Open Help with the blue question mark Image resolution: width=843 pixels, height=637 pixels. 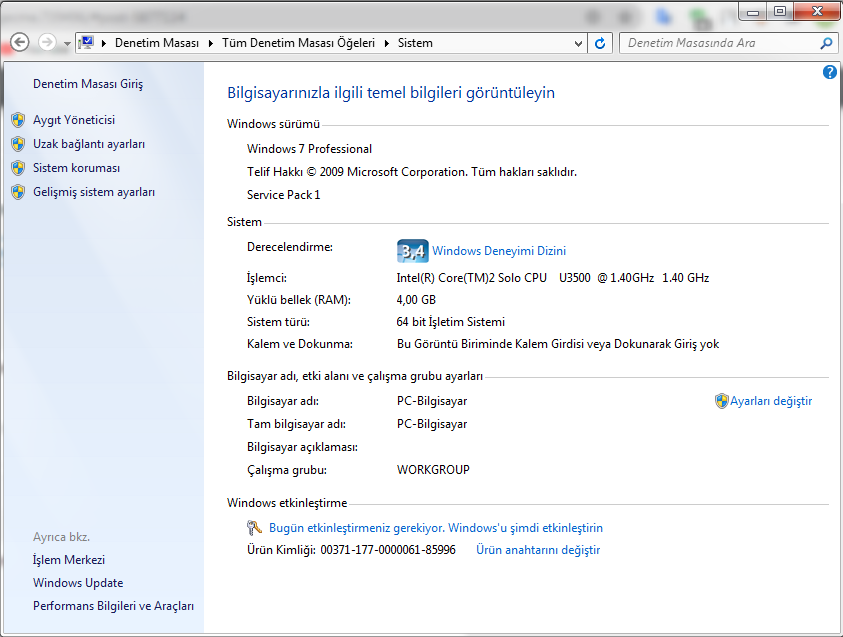[830, 72]
